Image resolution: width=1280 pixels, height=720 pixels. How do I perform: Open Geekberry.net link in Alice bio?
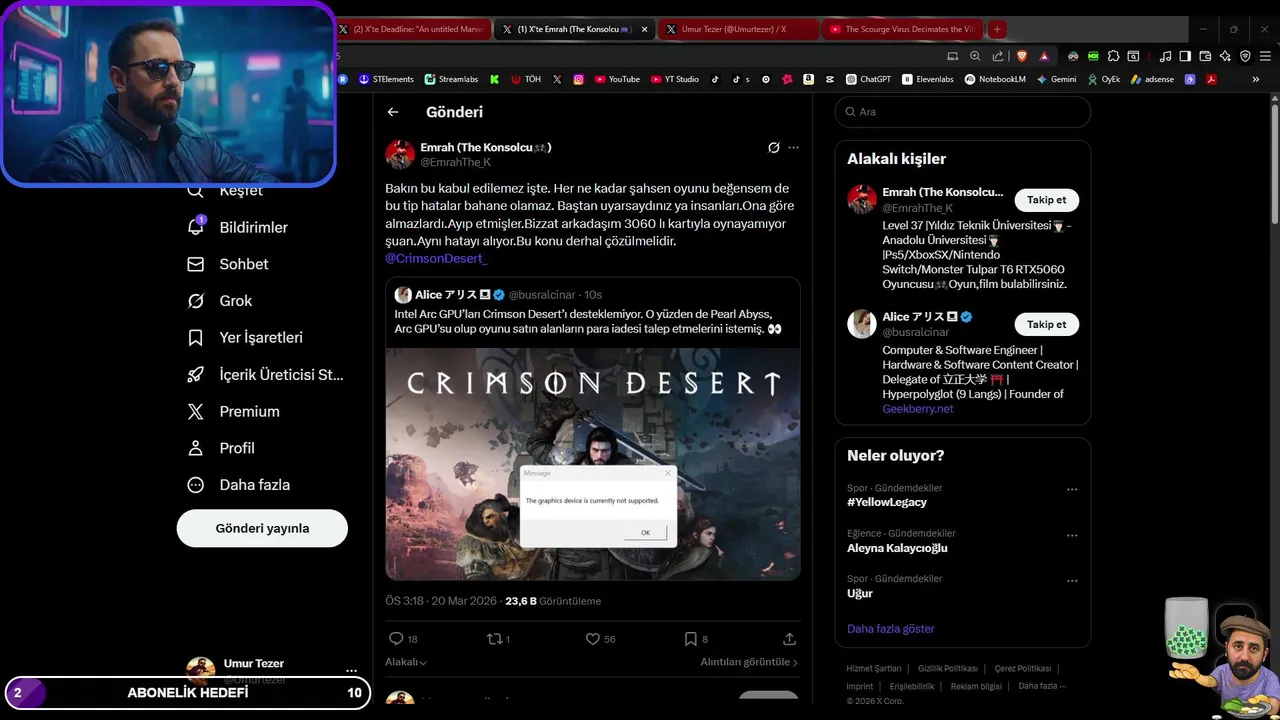[918, 409]
